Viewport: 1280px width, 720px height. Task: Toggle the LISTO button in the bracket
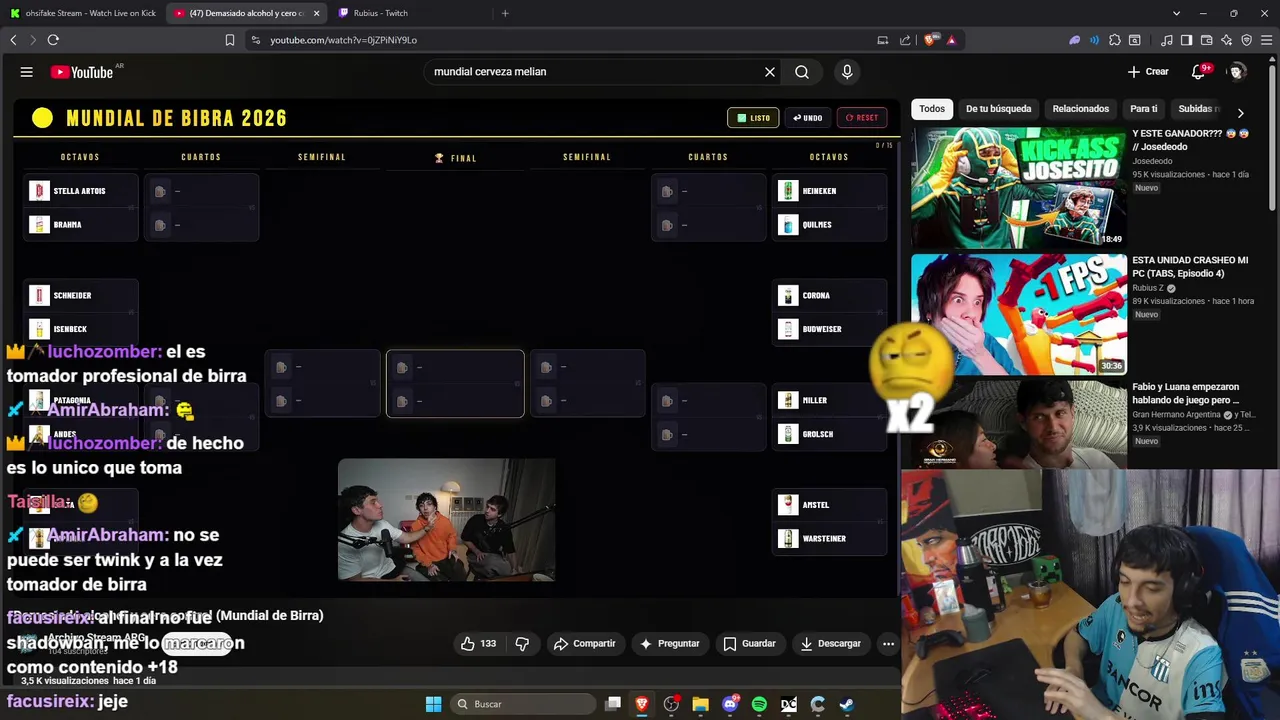(753, 118)
